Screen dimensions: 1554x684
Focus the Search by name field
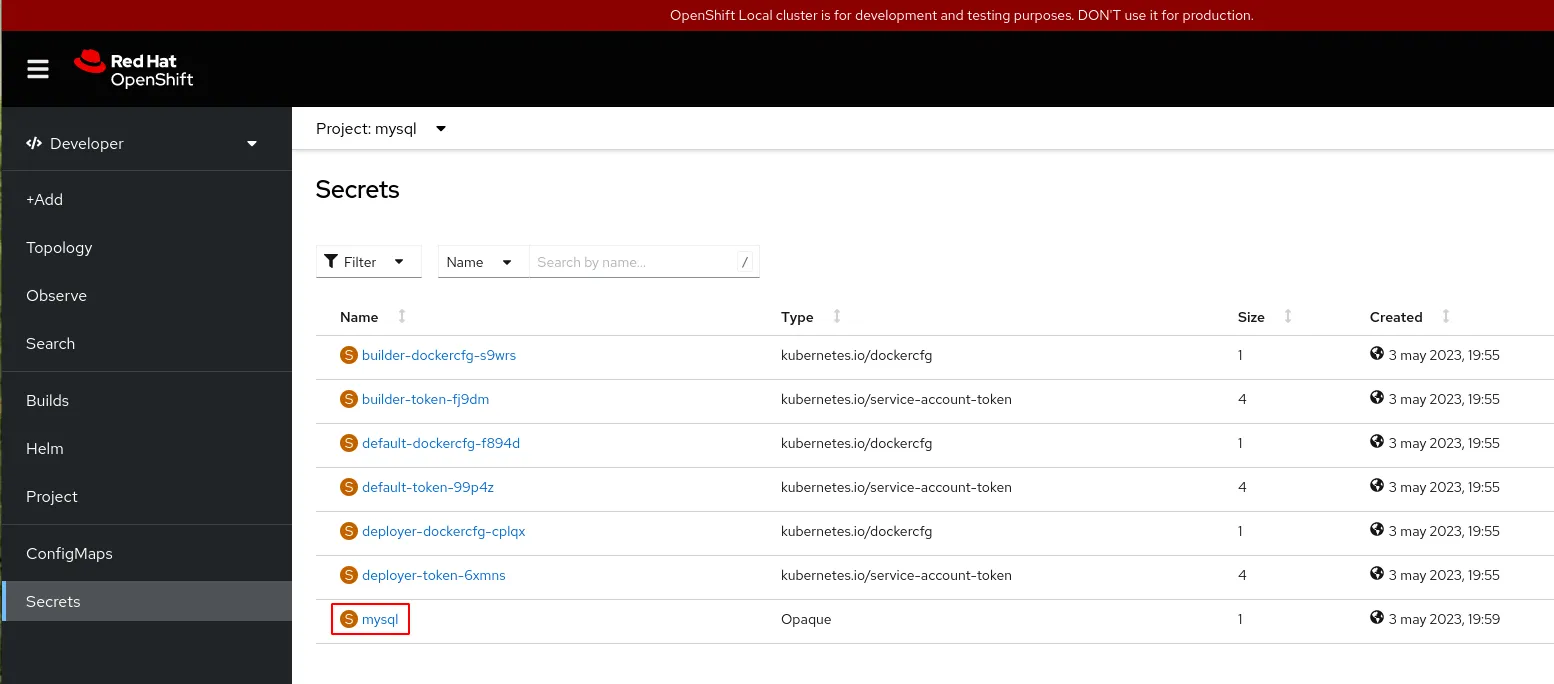[632, 262]
